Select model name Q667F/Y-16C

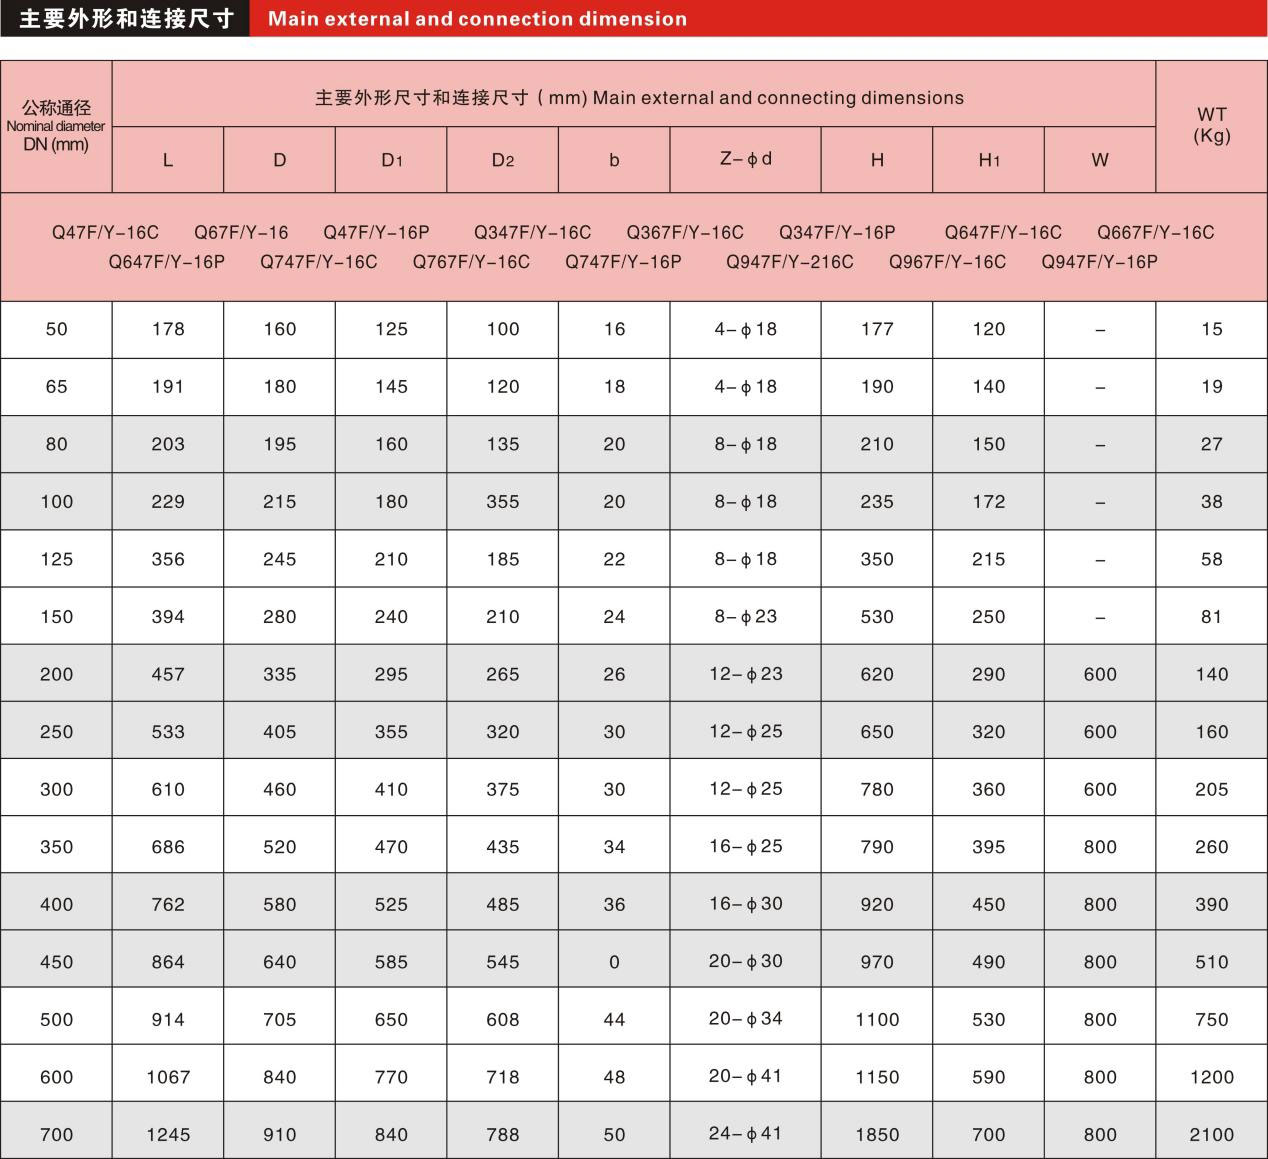pos(1155,233)
